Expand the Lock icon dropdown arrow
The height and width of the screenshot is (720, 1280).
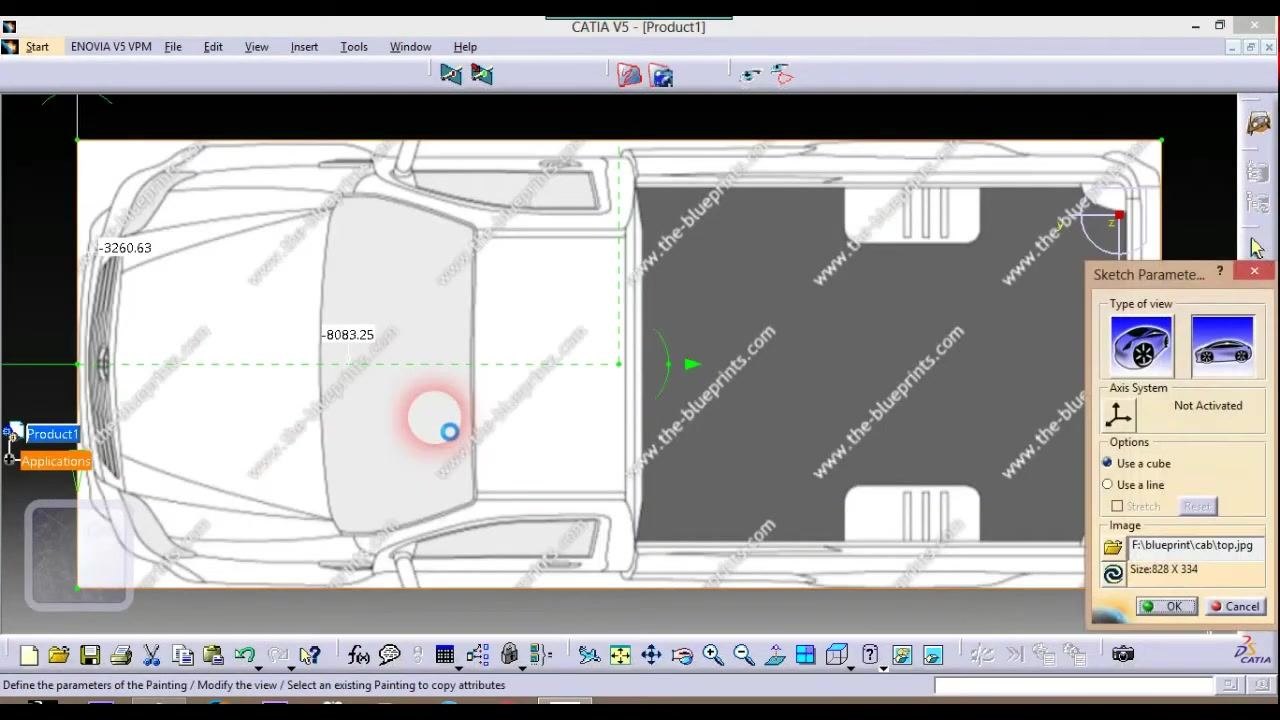click(523, 667)
